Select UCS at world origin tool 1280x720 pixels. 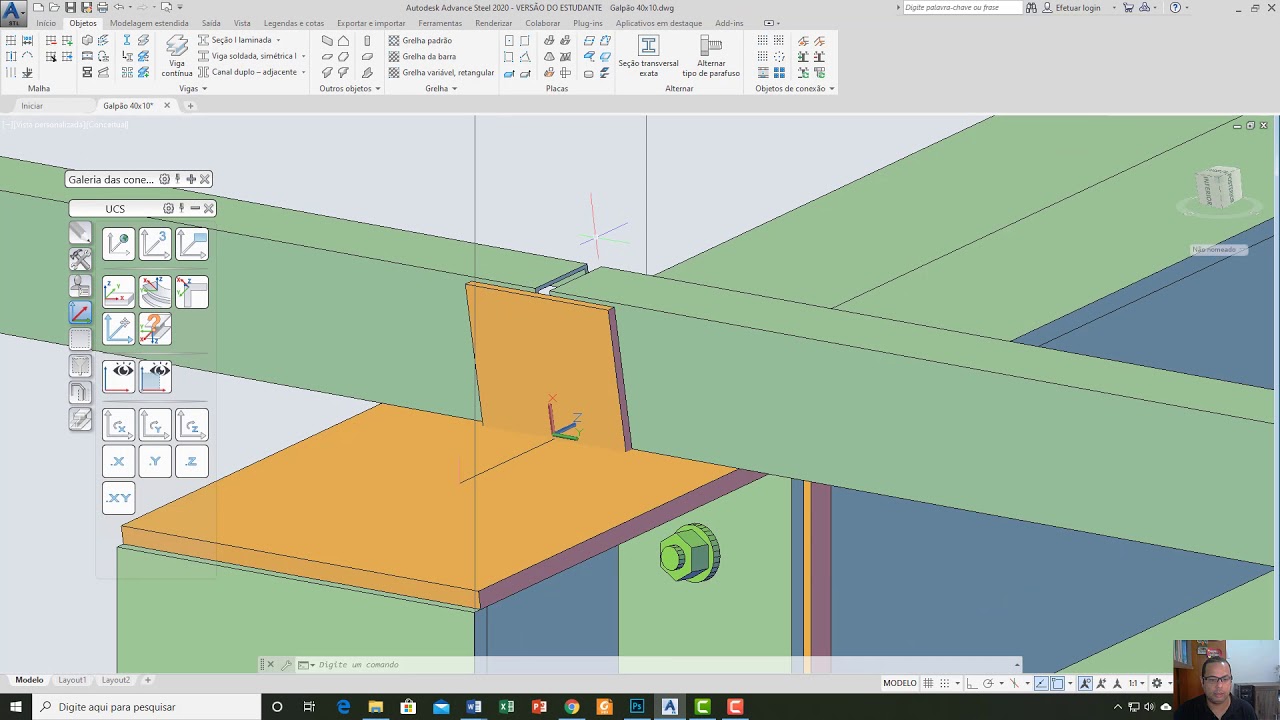(118, 245)
